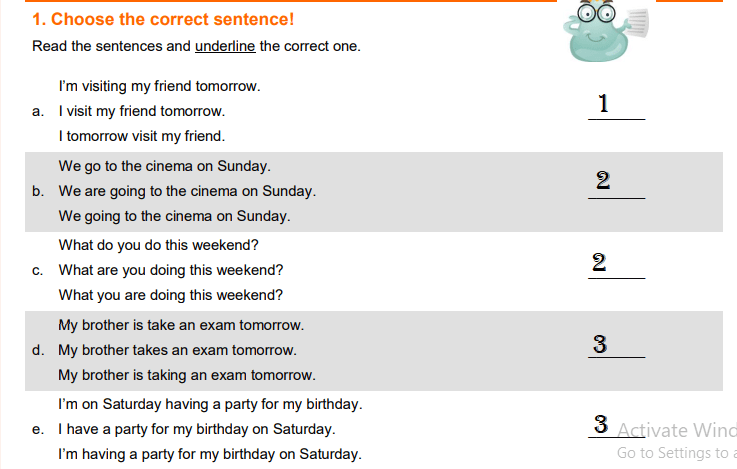Click answer field for question d
Screen dimensions: 737x469
pos(616,345)
